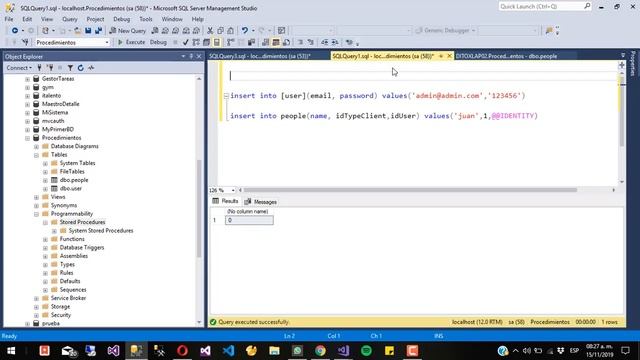The width and height of the screenshot is (640, 360).
Task: Click the Navigate Backward arrow icon
Action: click(x=15, y=31)
